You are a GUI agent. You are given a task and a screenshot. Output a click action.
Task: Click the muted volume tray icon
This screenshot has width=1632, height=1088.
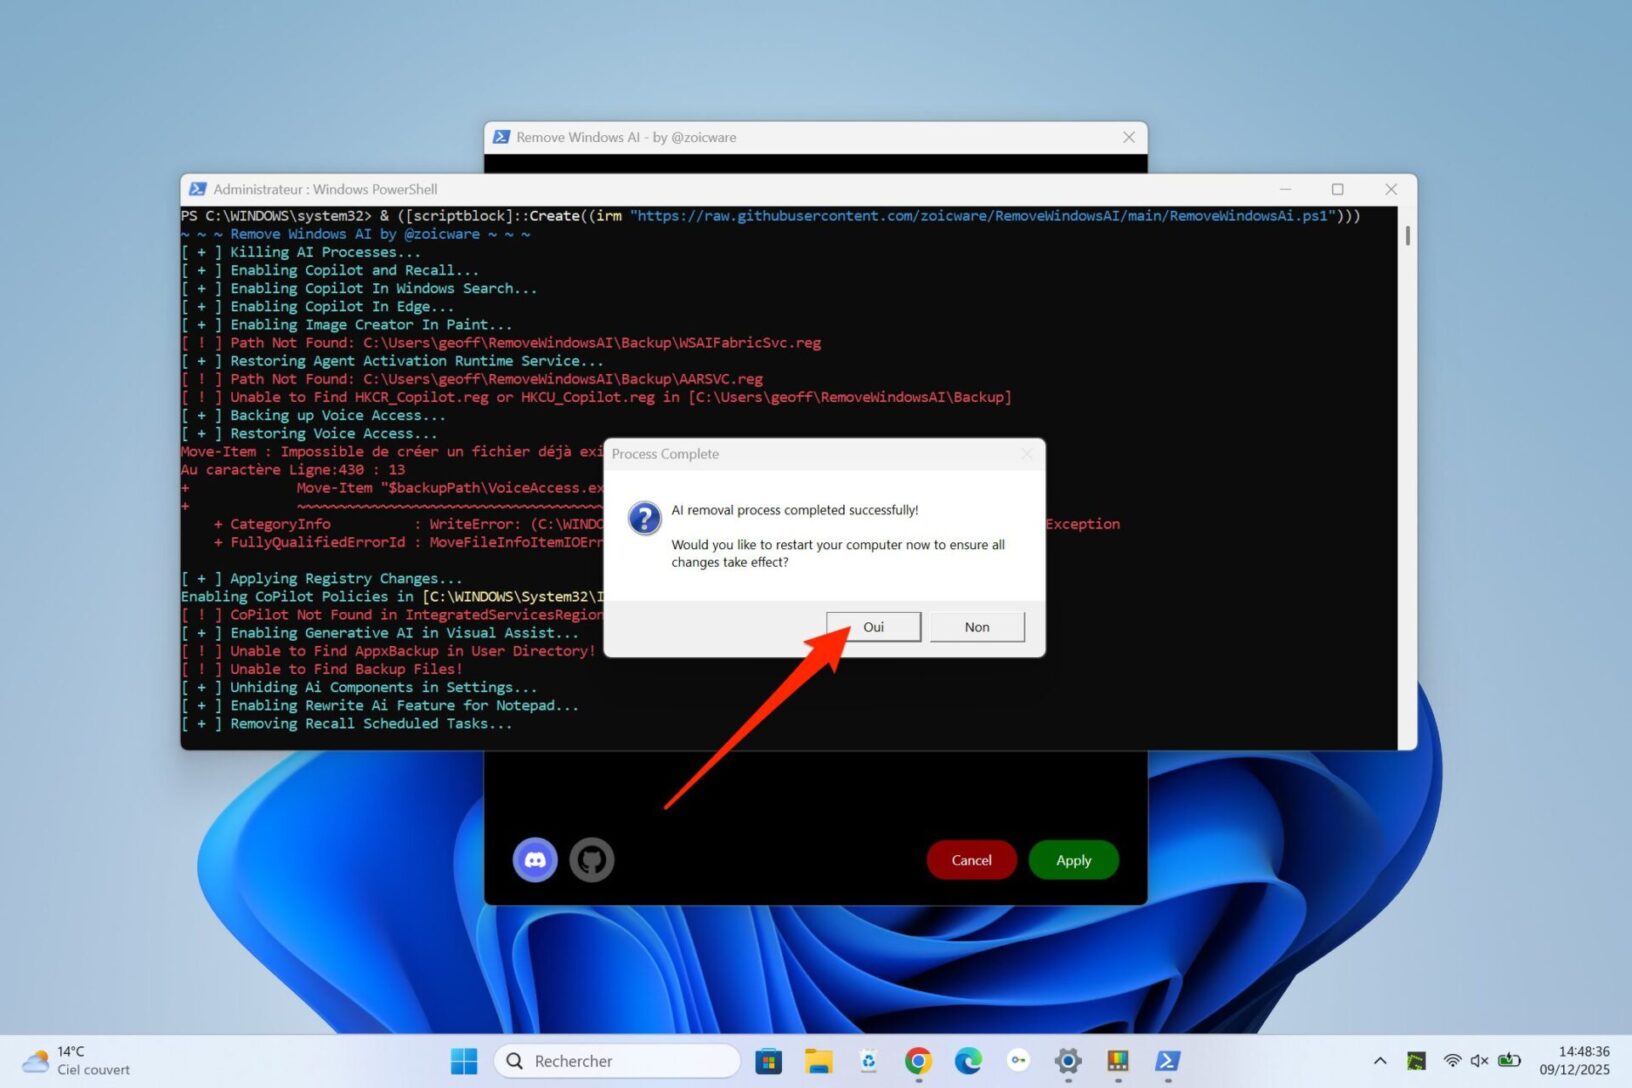[x=1479, y=1061]
